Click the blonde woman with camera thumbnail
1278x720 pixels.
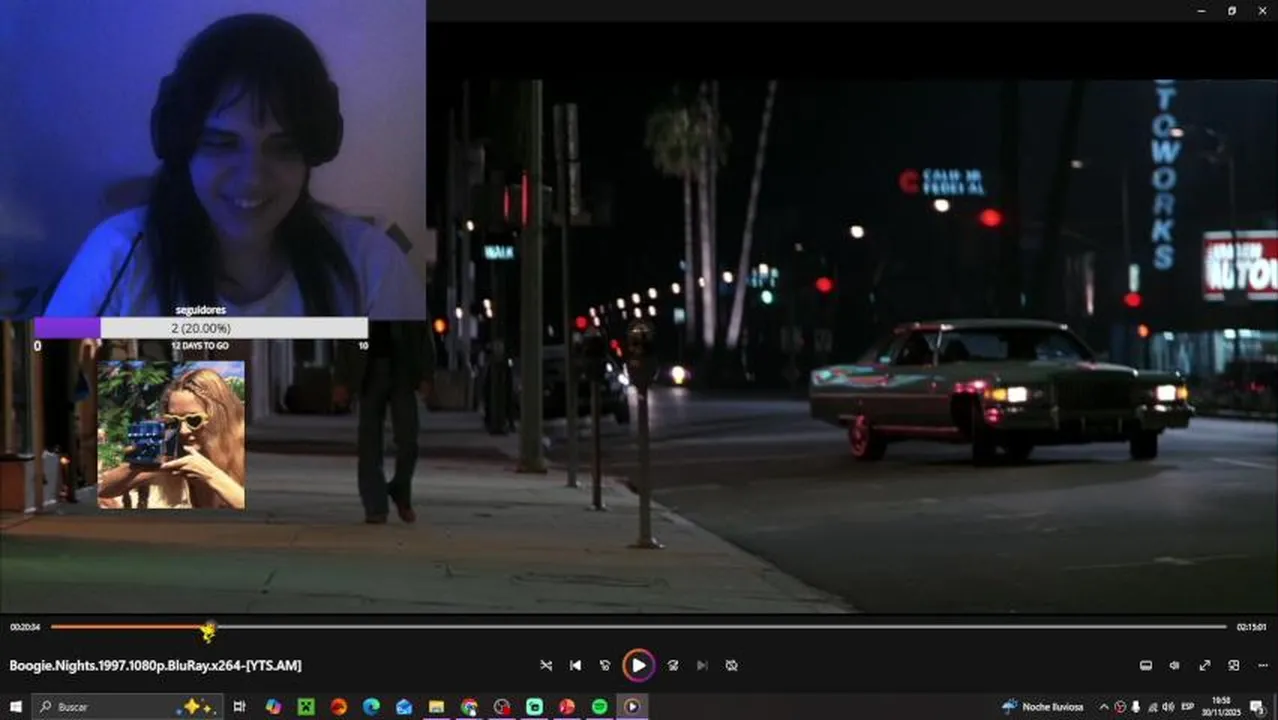[171, 434]
